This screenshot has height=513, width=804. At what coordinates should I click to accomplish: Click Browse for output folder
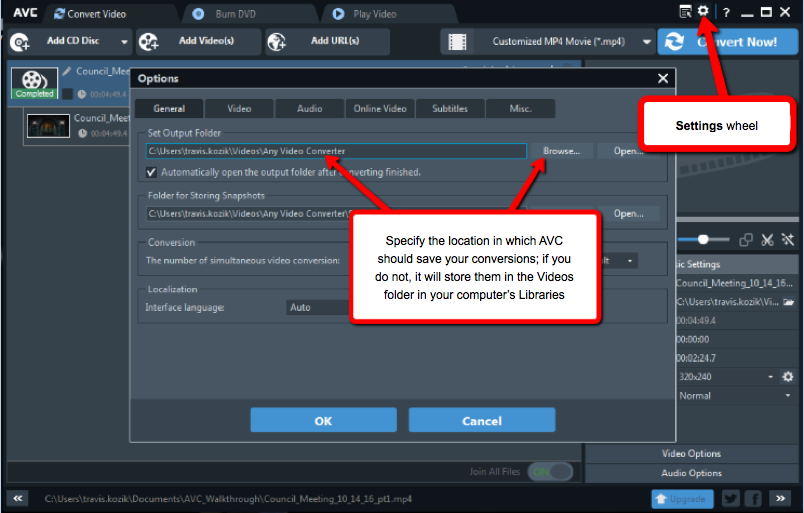pyautogui.click(x=561, y=151)
